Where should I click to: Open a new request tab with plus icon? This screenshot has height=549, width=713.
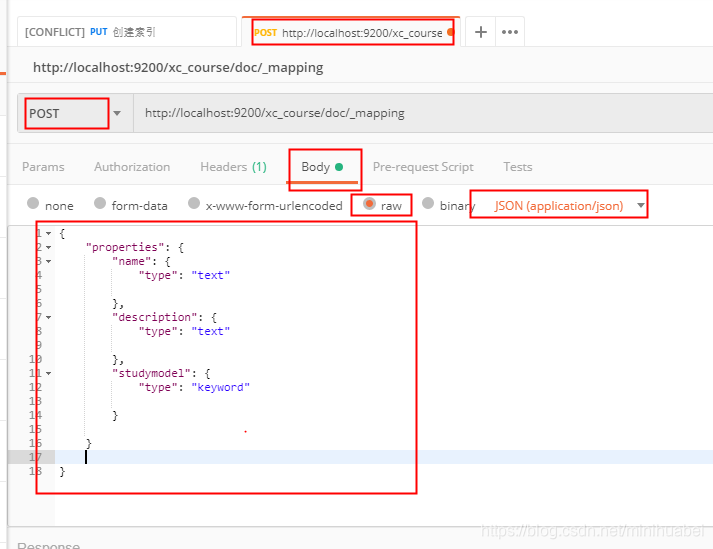[481, 32]
